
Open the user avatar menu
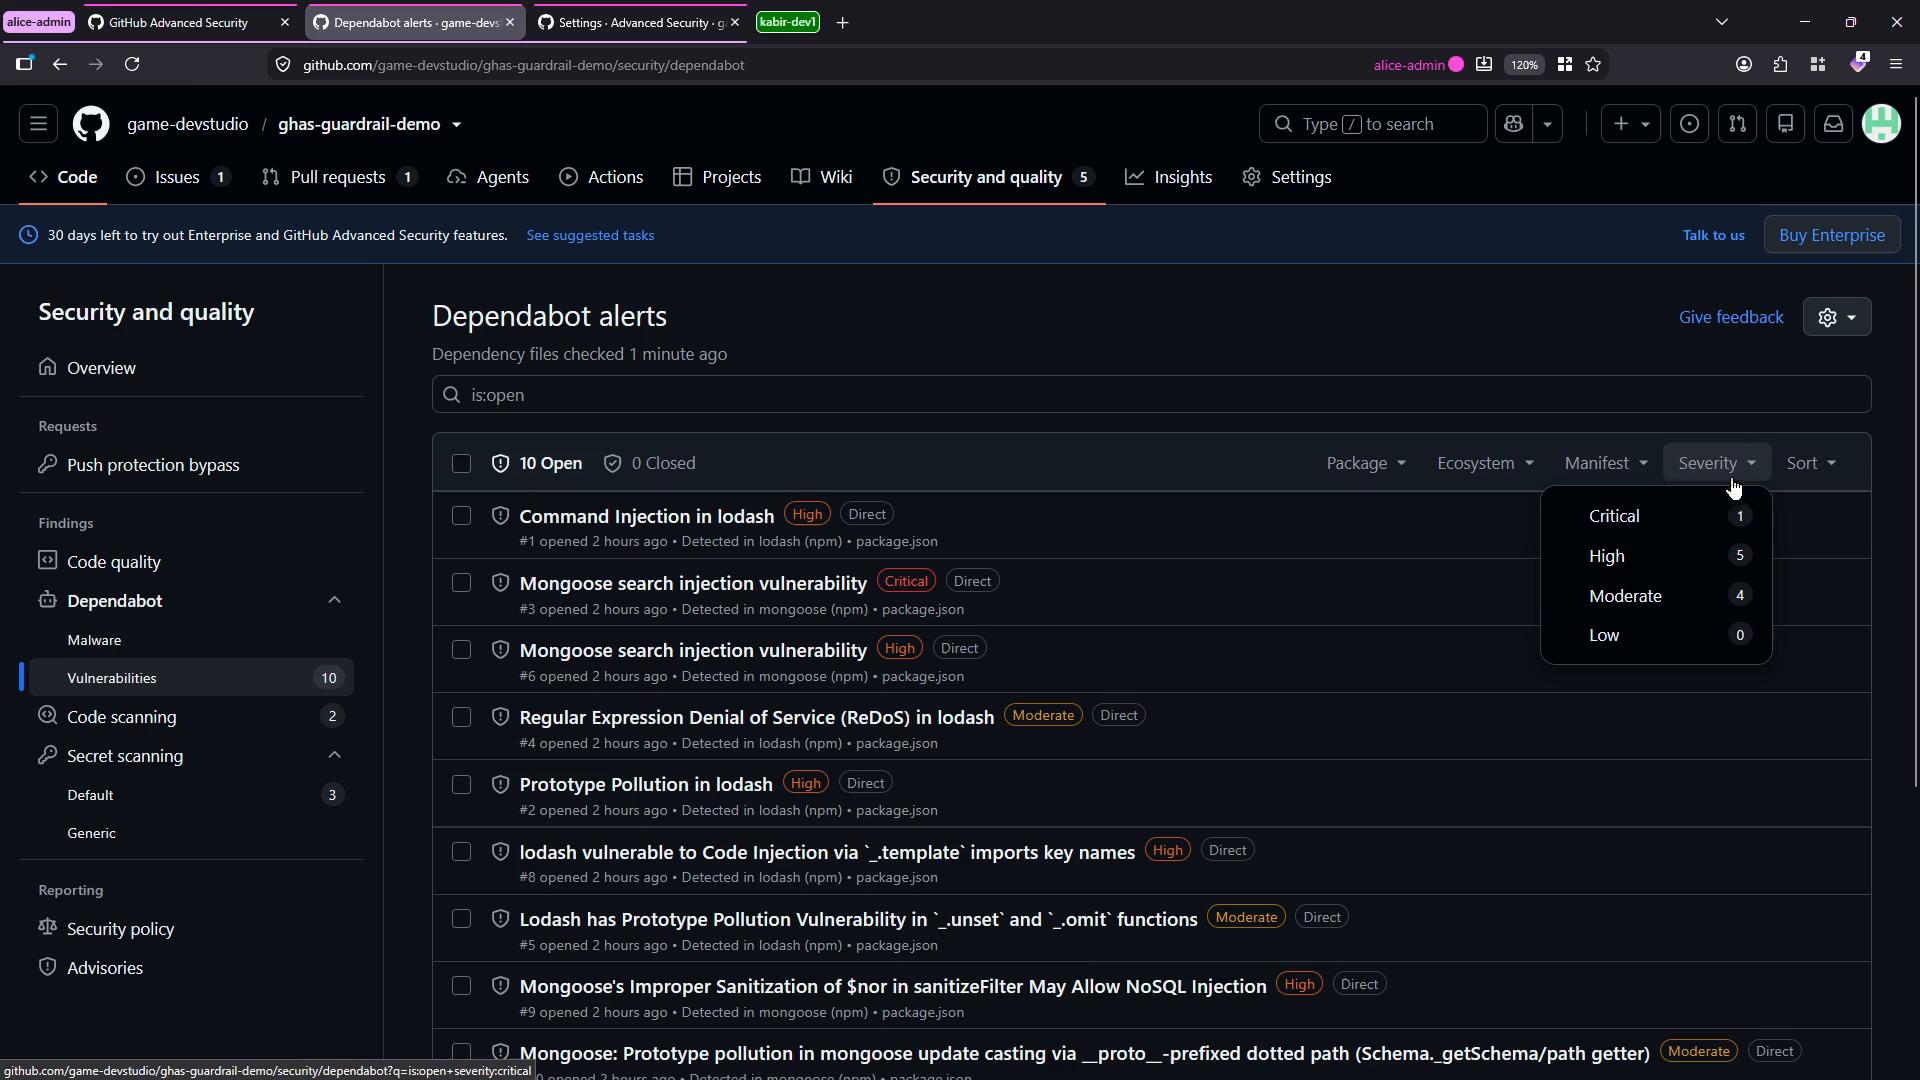click(1881, 124)
